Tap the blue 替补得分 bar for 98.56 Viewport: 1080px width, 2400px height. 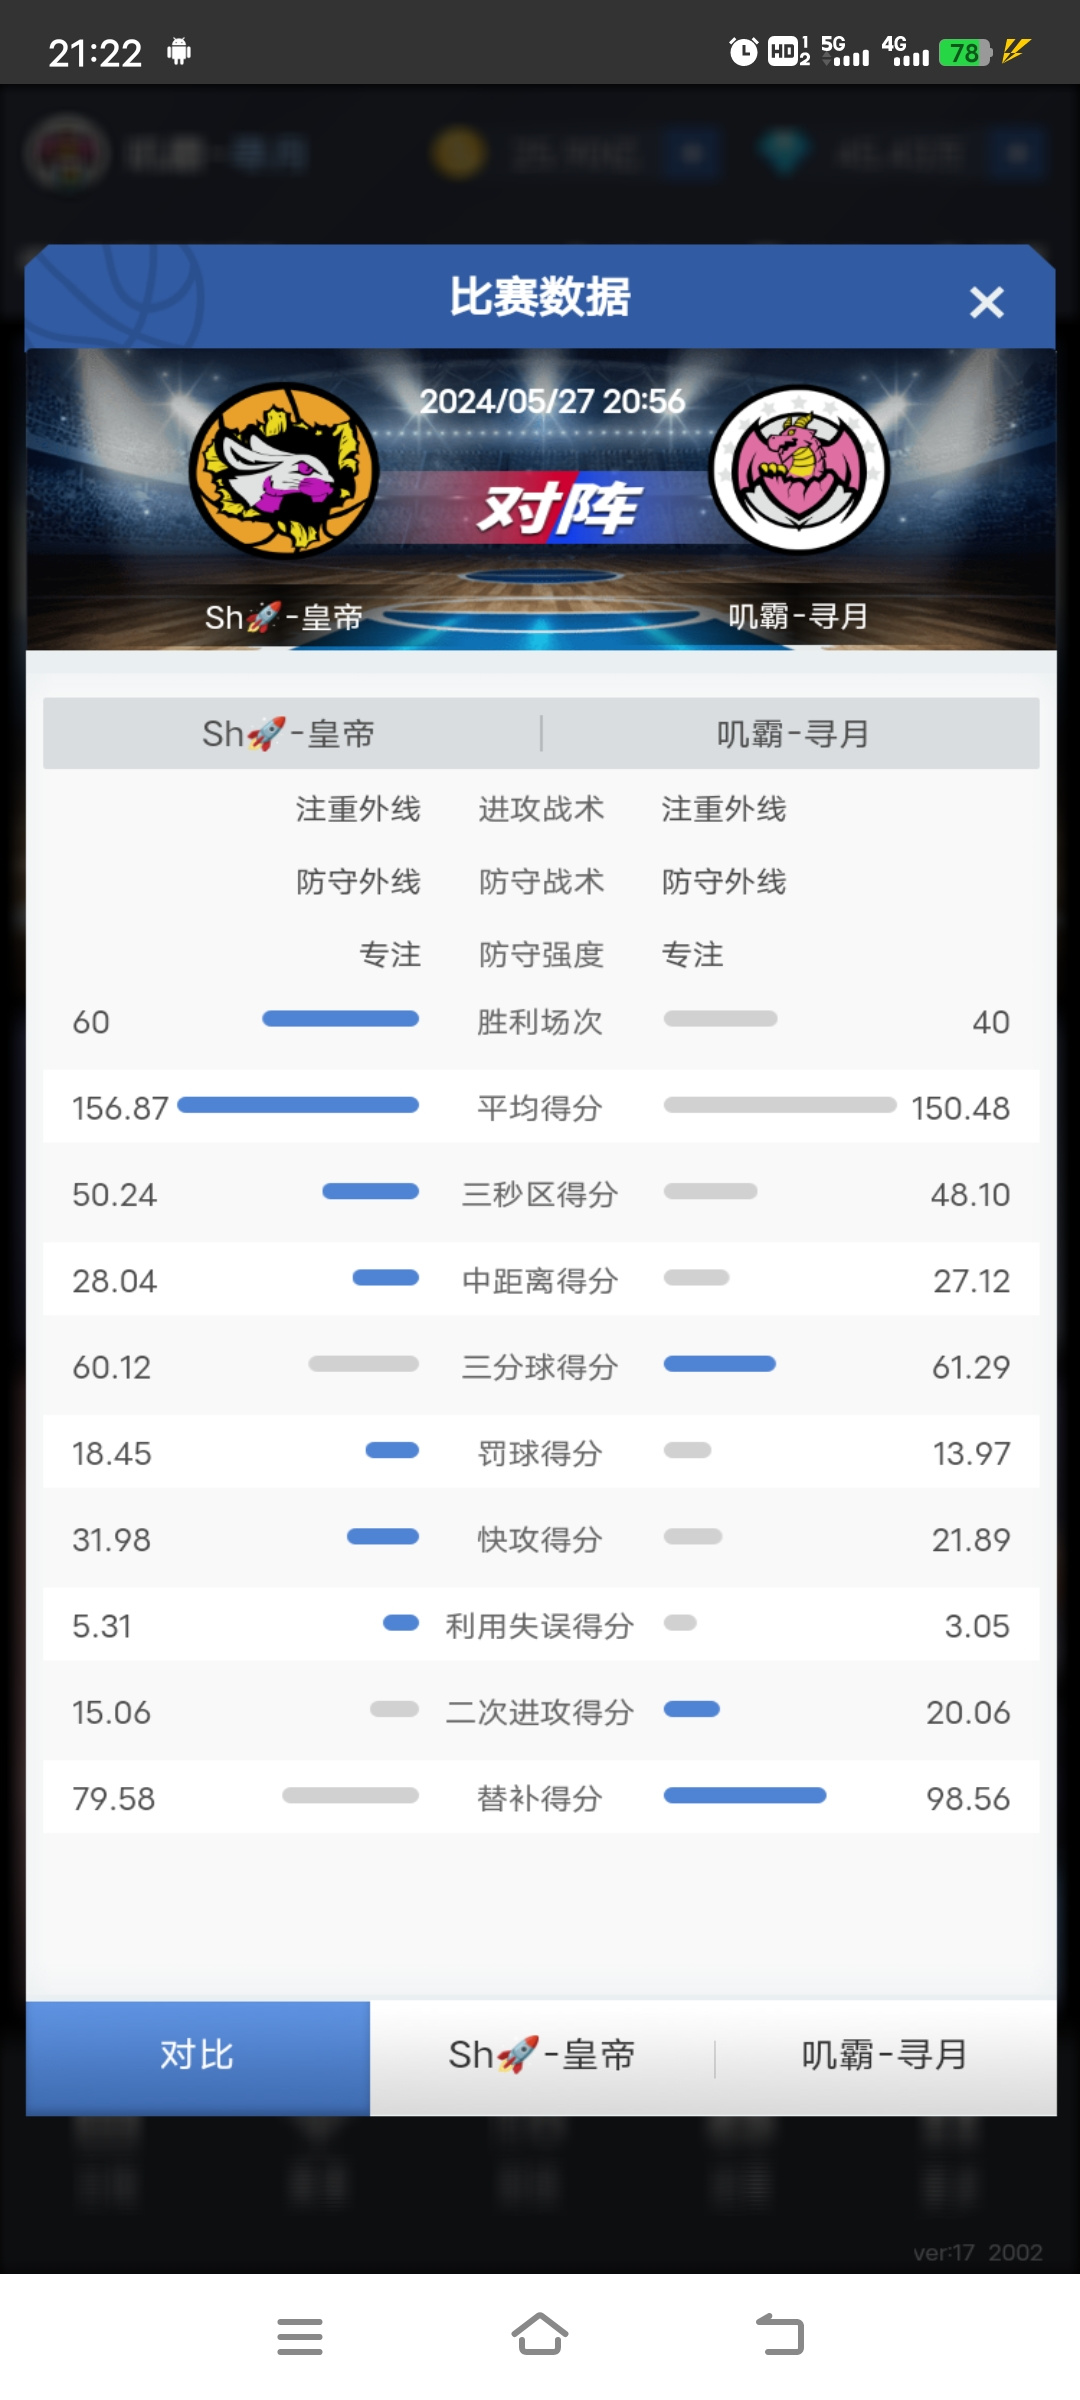tap(745, 1796)
